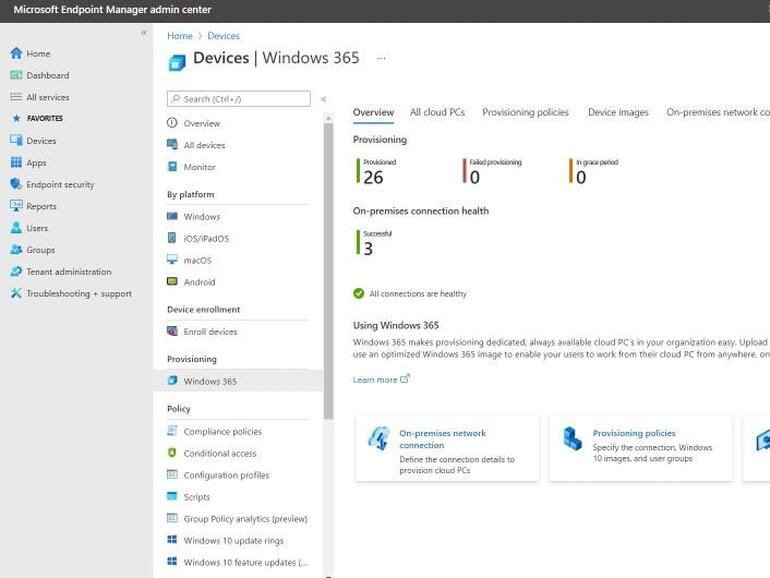The height and width of the screenshot is (578, 770).
Task: Click the Groups people icon
Action: point(16,249)
